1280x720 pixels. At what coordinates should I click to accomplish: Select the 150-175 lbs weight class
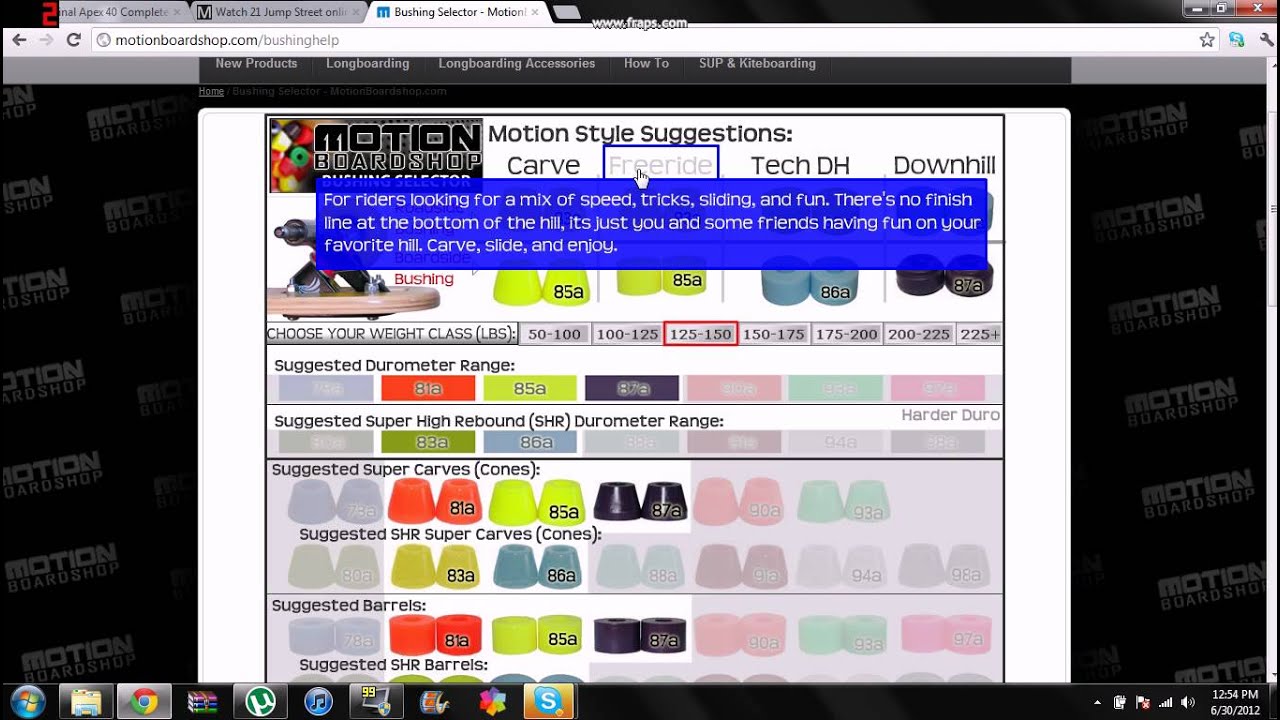click(773, 334)
